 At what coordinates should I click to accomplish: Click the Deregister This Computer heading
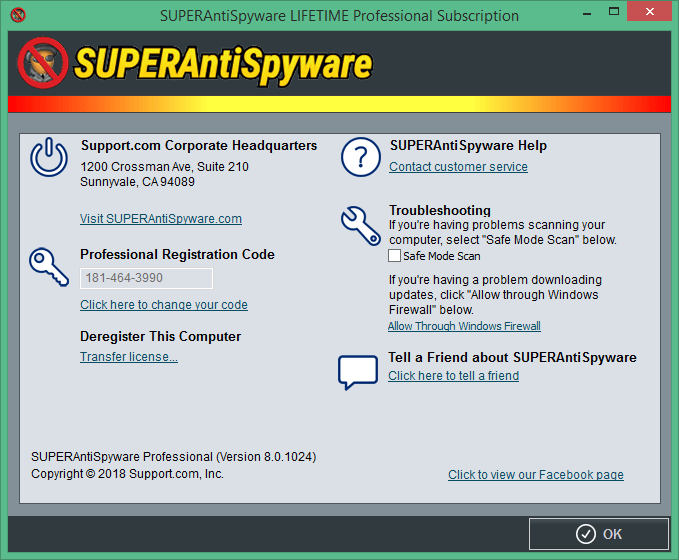[160, 337]
